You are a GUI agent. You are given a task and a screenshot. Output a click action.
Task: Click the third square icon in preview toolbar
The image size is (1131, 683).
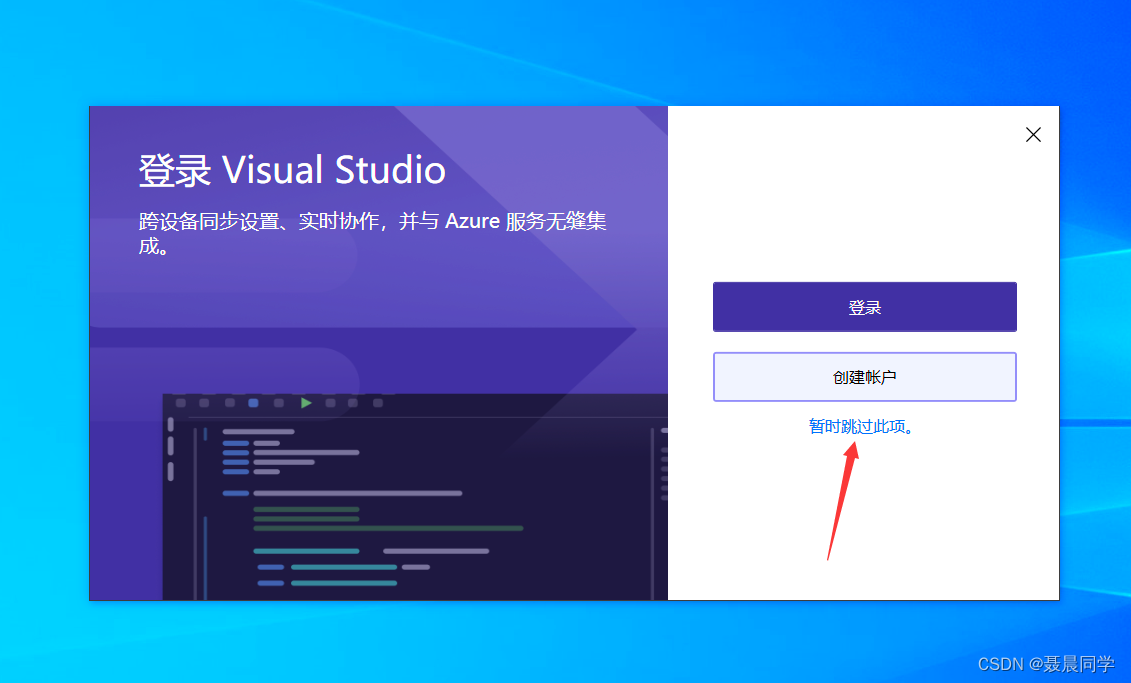(231, 402)
